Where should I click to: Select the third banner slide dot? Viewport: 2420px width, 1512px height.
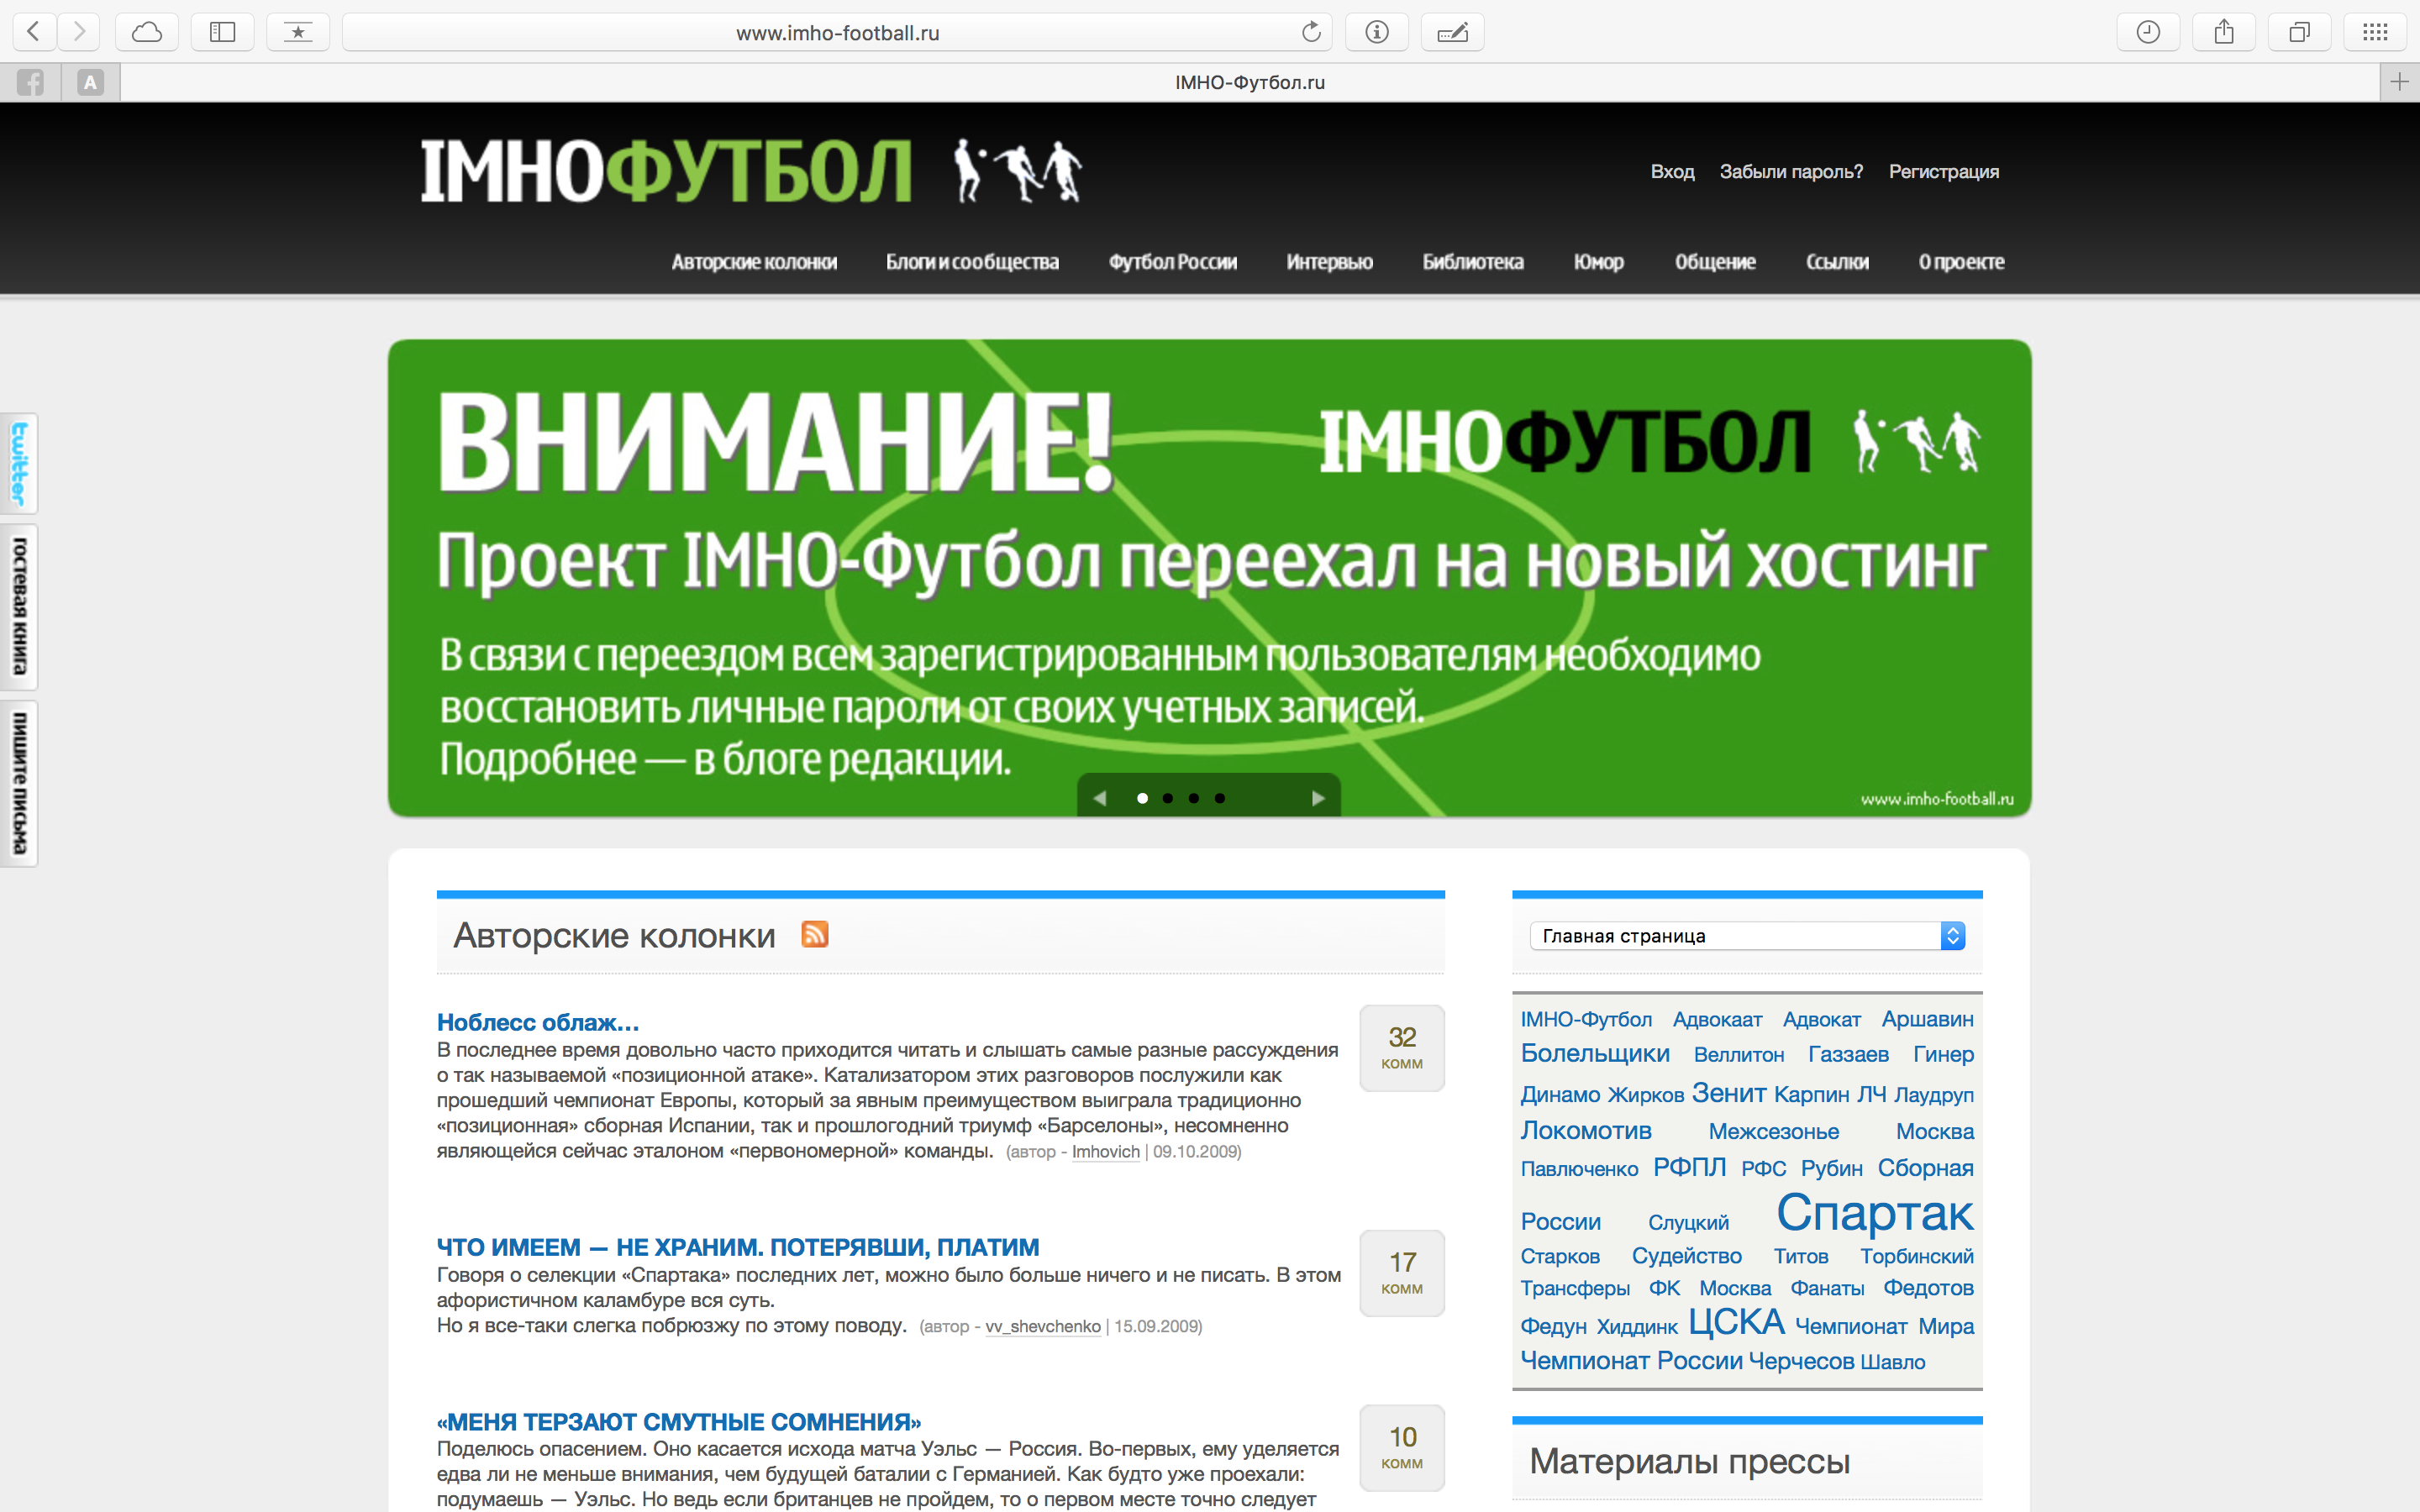(x=1194, y=798)
